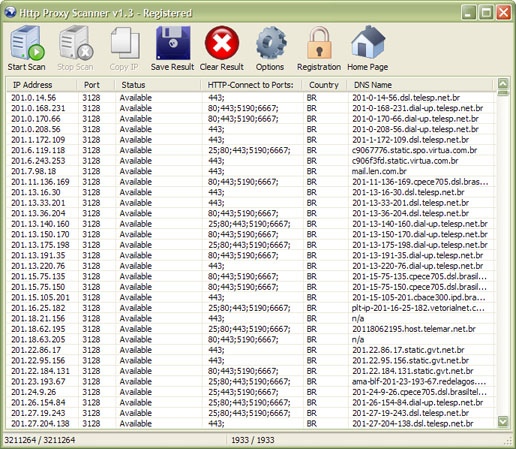
Task: Click the Copy IP documents icon
Action: click(x=125, y=44)
